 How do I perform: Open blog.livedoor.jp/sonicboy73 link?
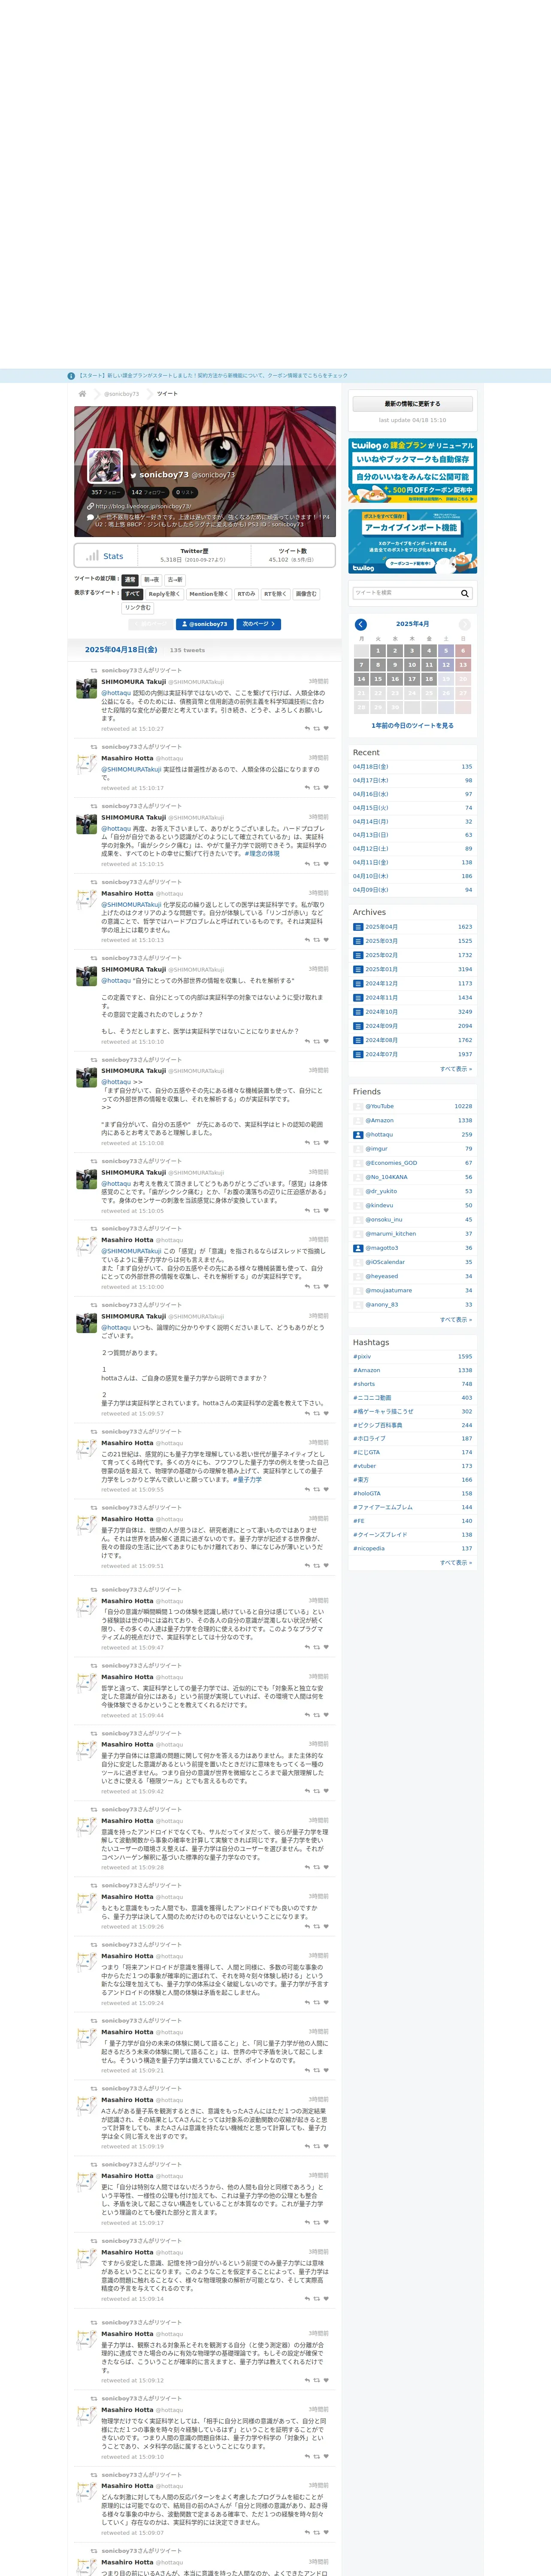(x=143, y=506)
